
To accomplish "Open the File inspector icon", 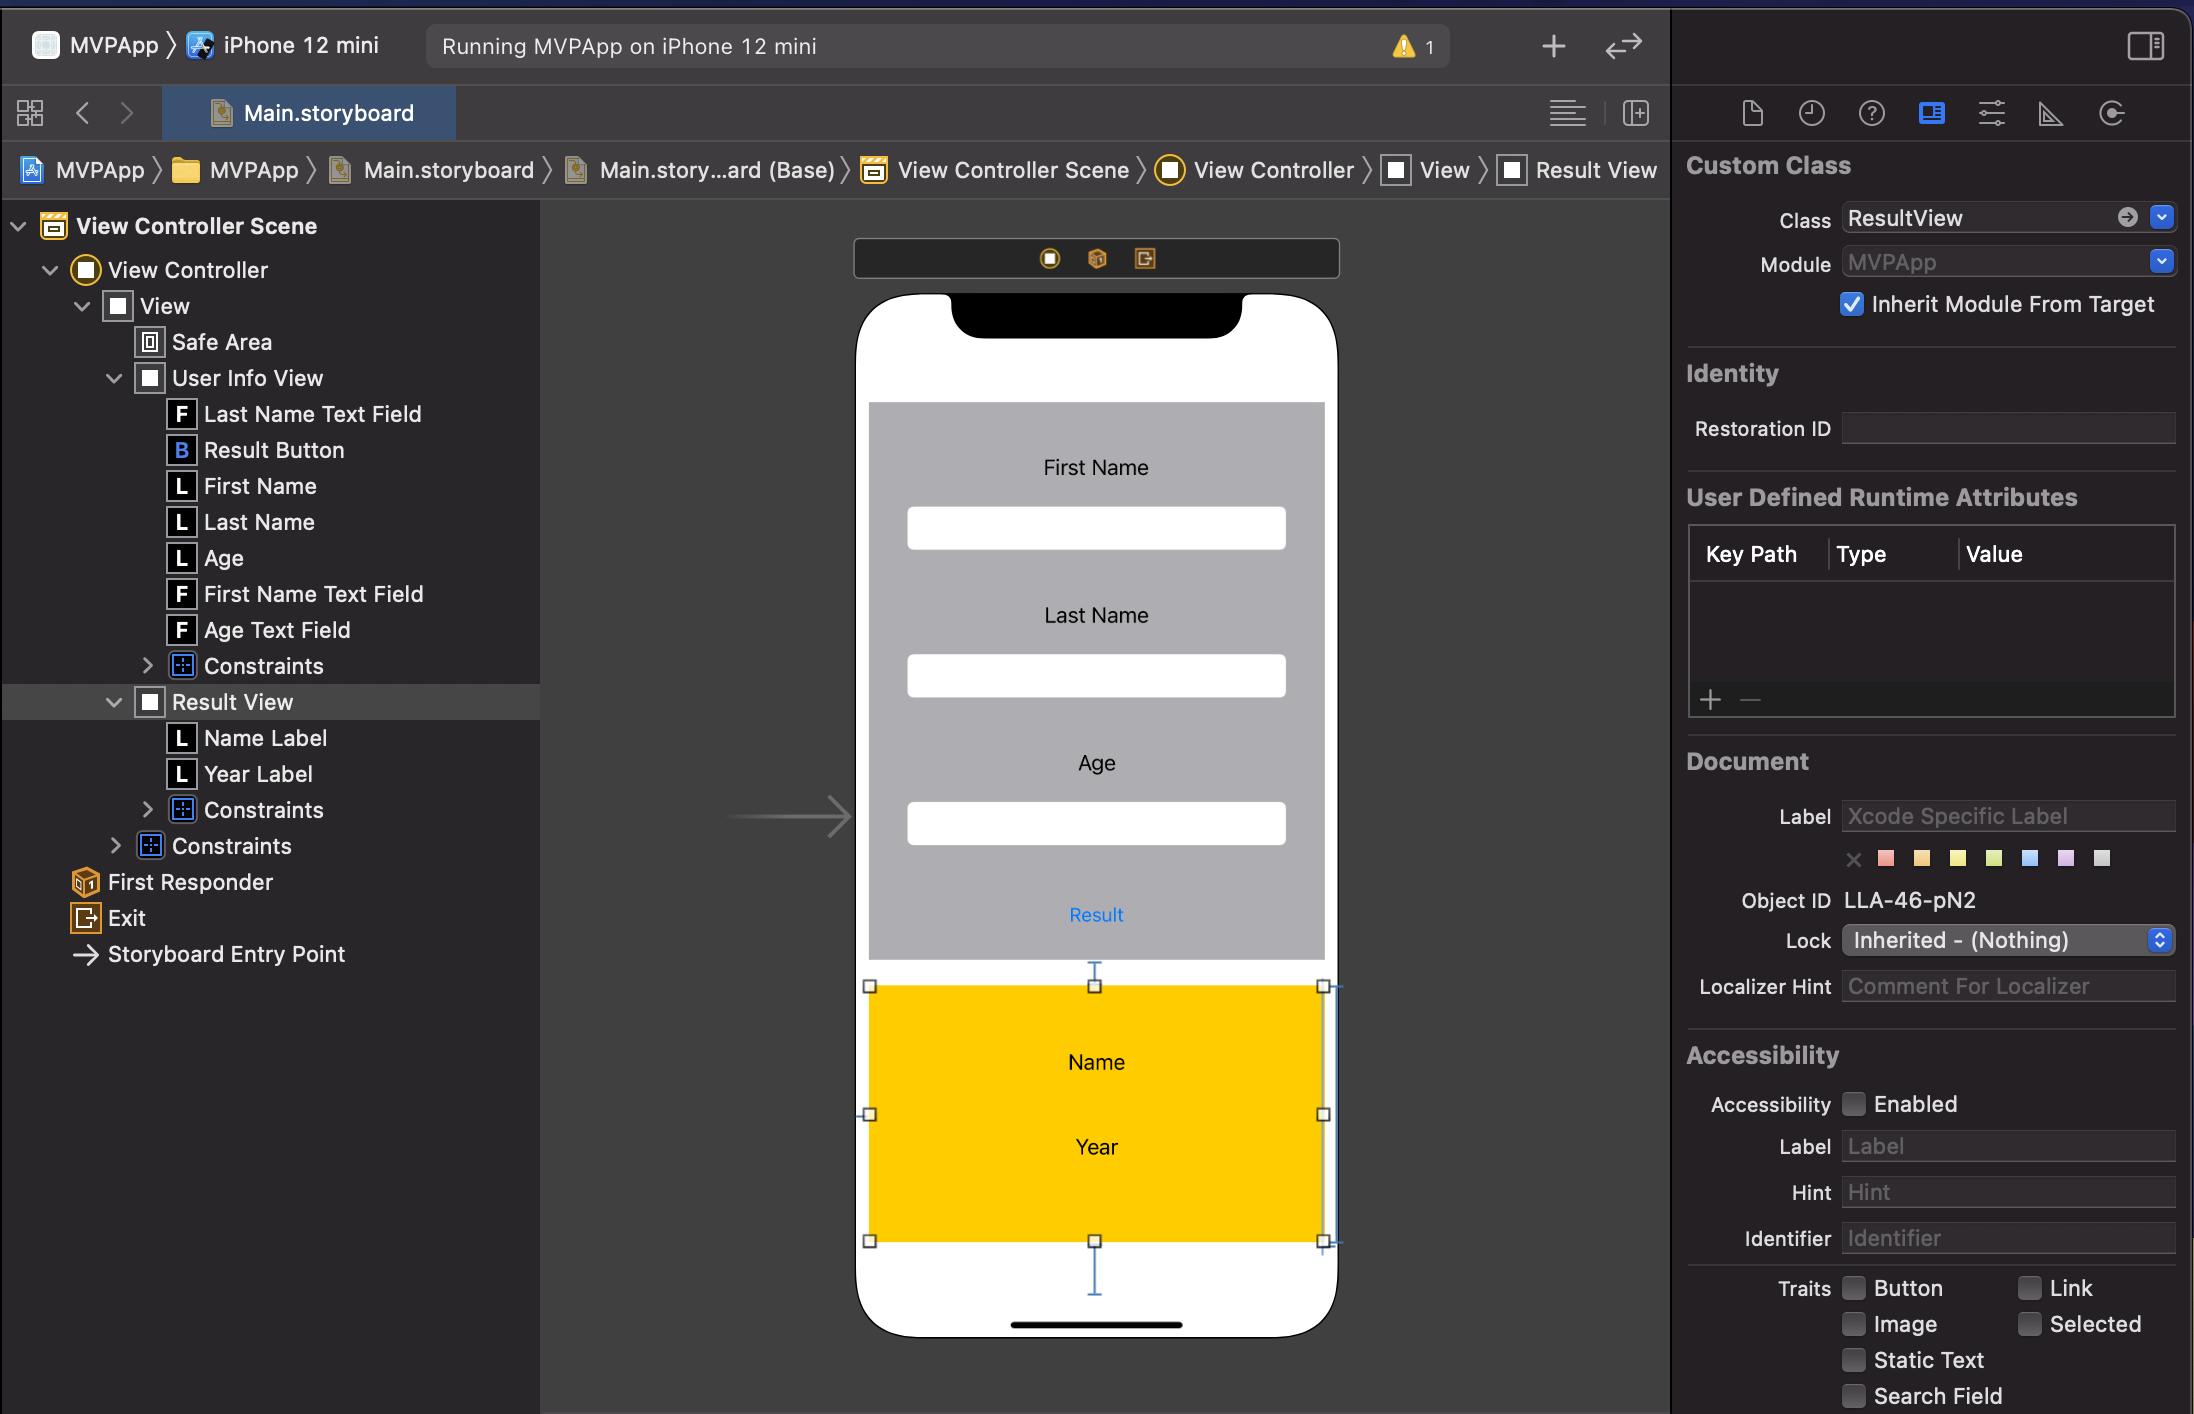I will [1752, 113].
